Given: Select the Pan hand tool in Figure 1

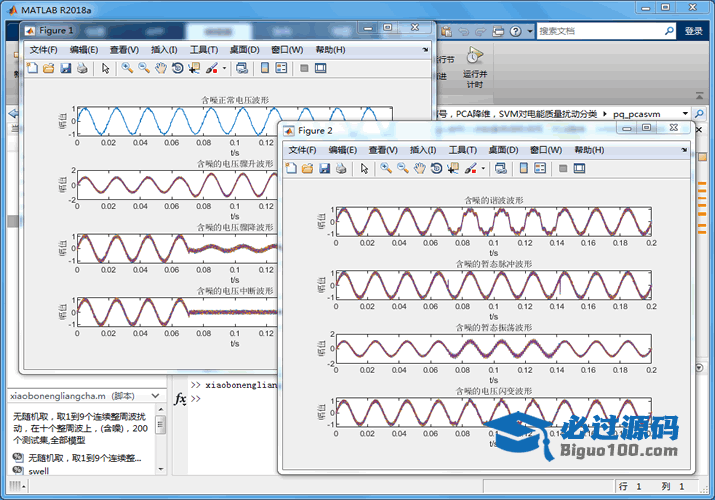Looking at the screenshot, I should click(160, 68).
